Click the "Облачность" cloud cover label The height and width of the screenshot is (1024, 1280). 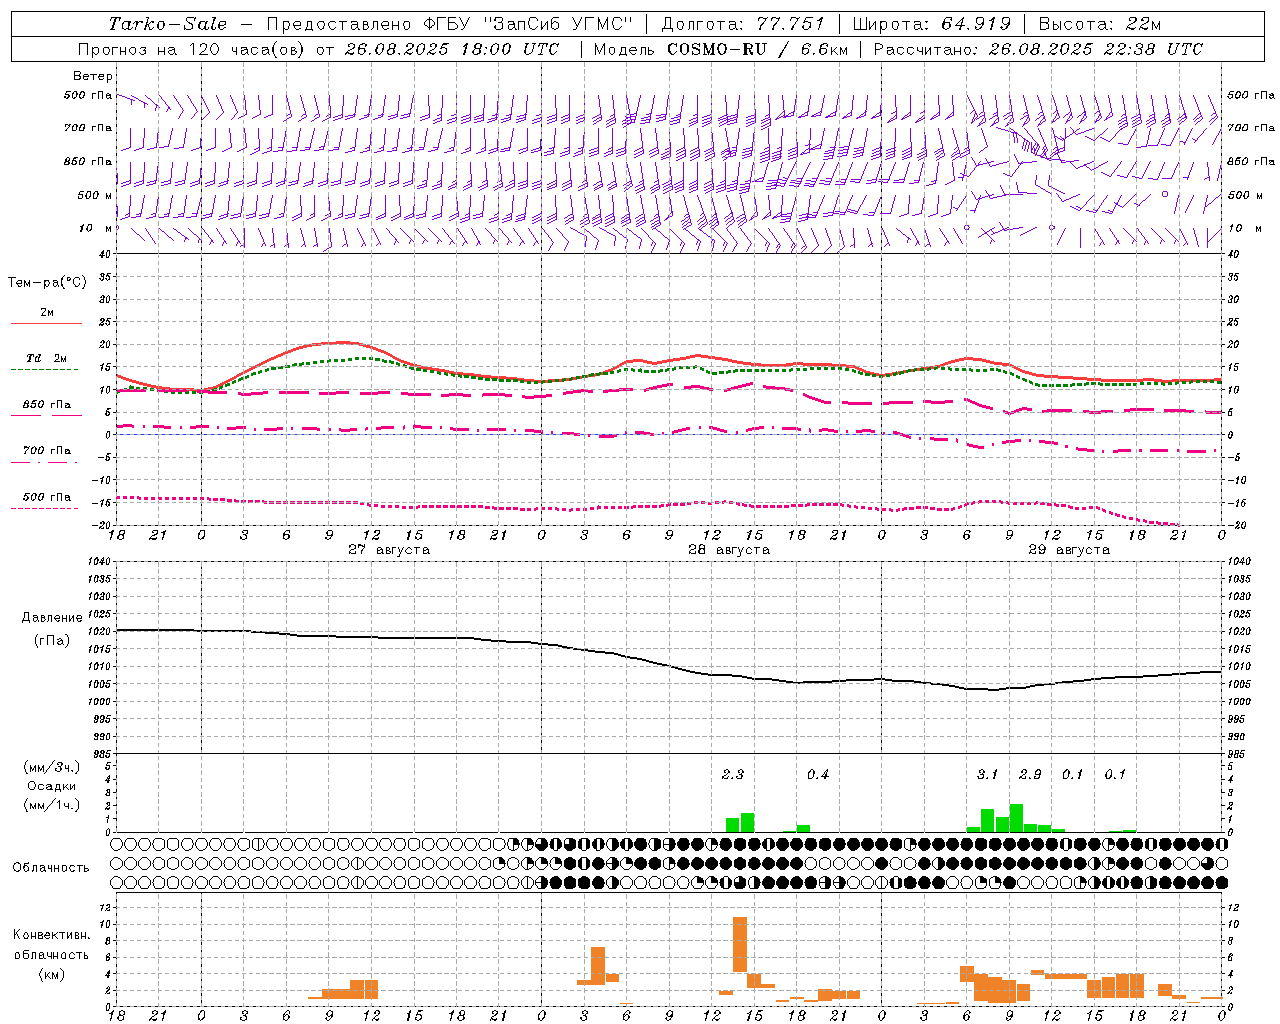[x=50, y=867]
